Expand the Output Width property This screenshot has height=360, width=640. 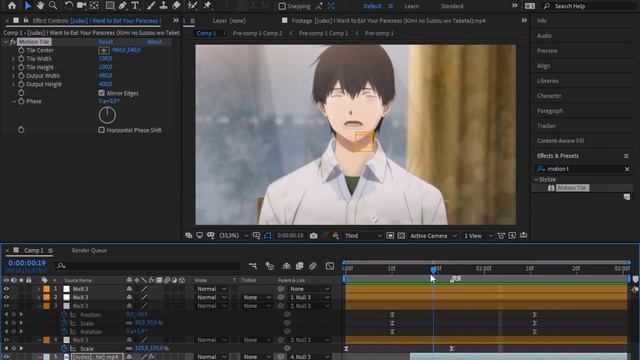(13, 76)
